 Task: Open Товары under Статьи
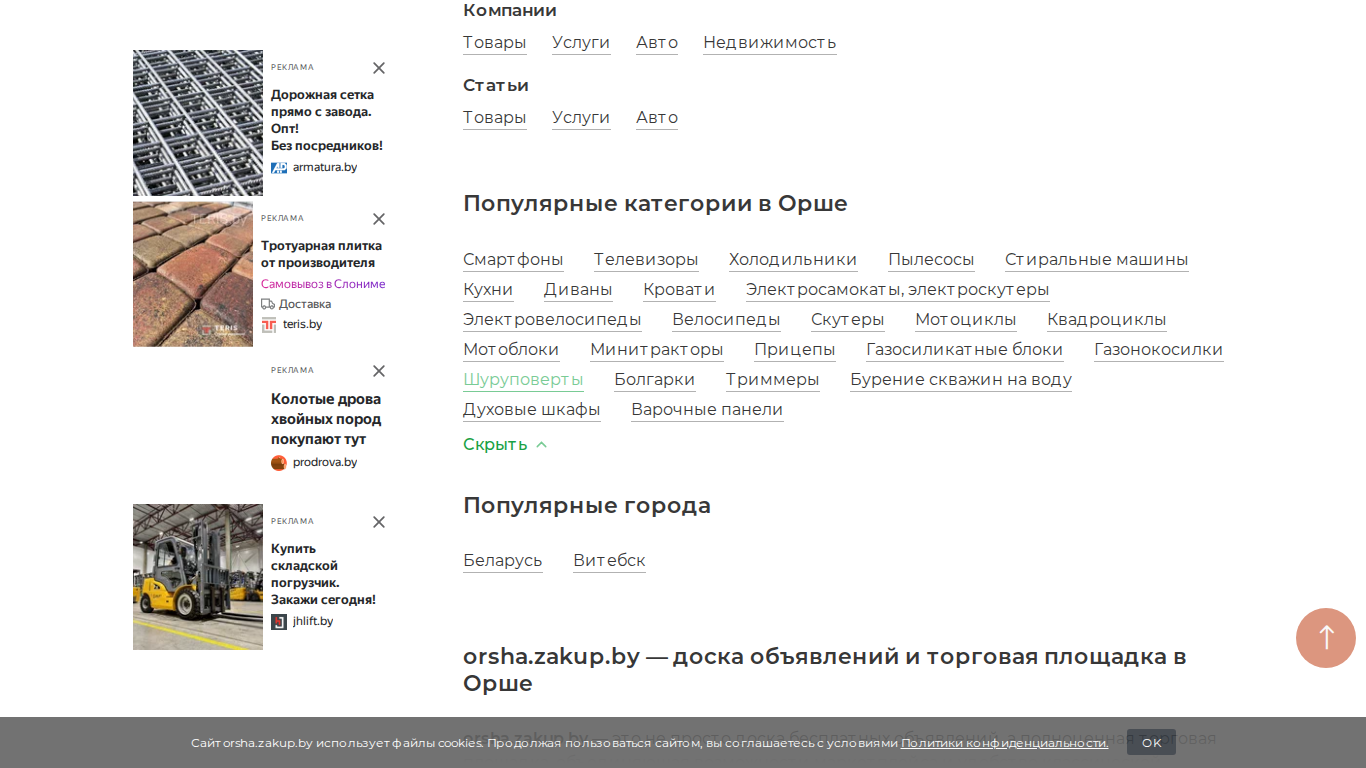click(x=495, y=117)
